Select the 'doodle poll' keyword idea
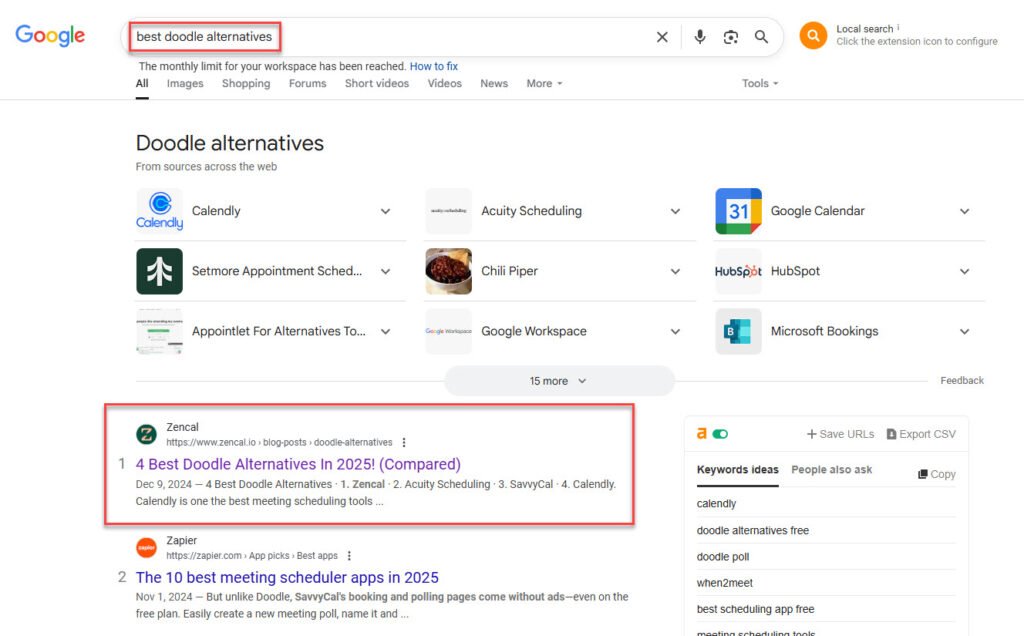Screen dimensions: 1024x636 723,557
